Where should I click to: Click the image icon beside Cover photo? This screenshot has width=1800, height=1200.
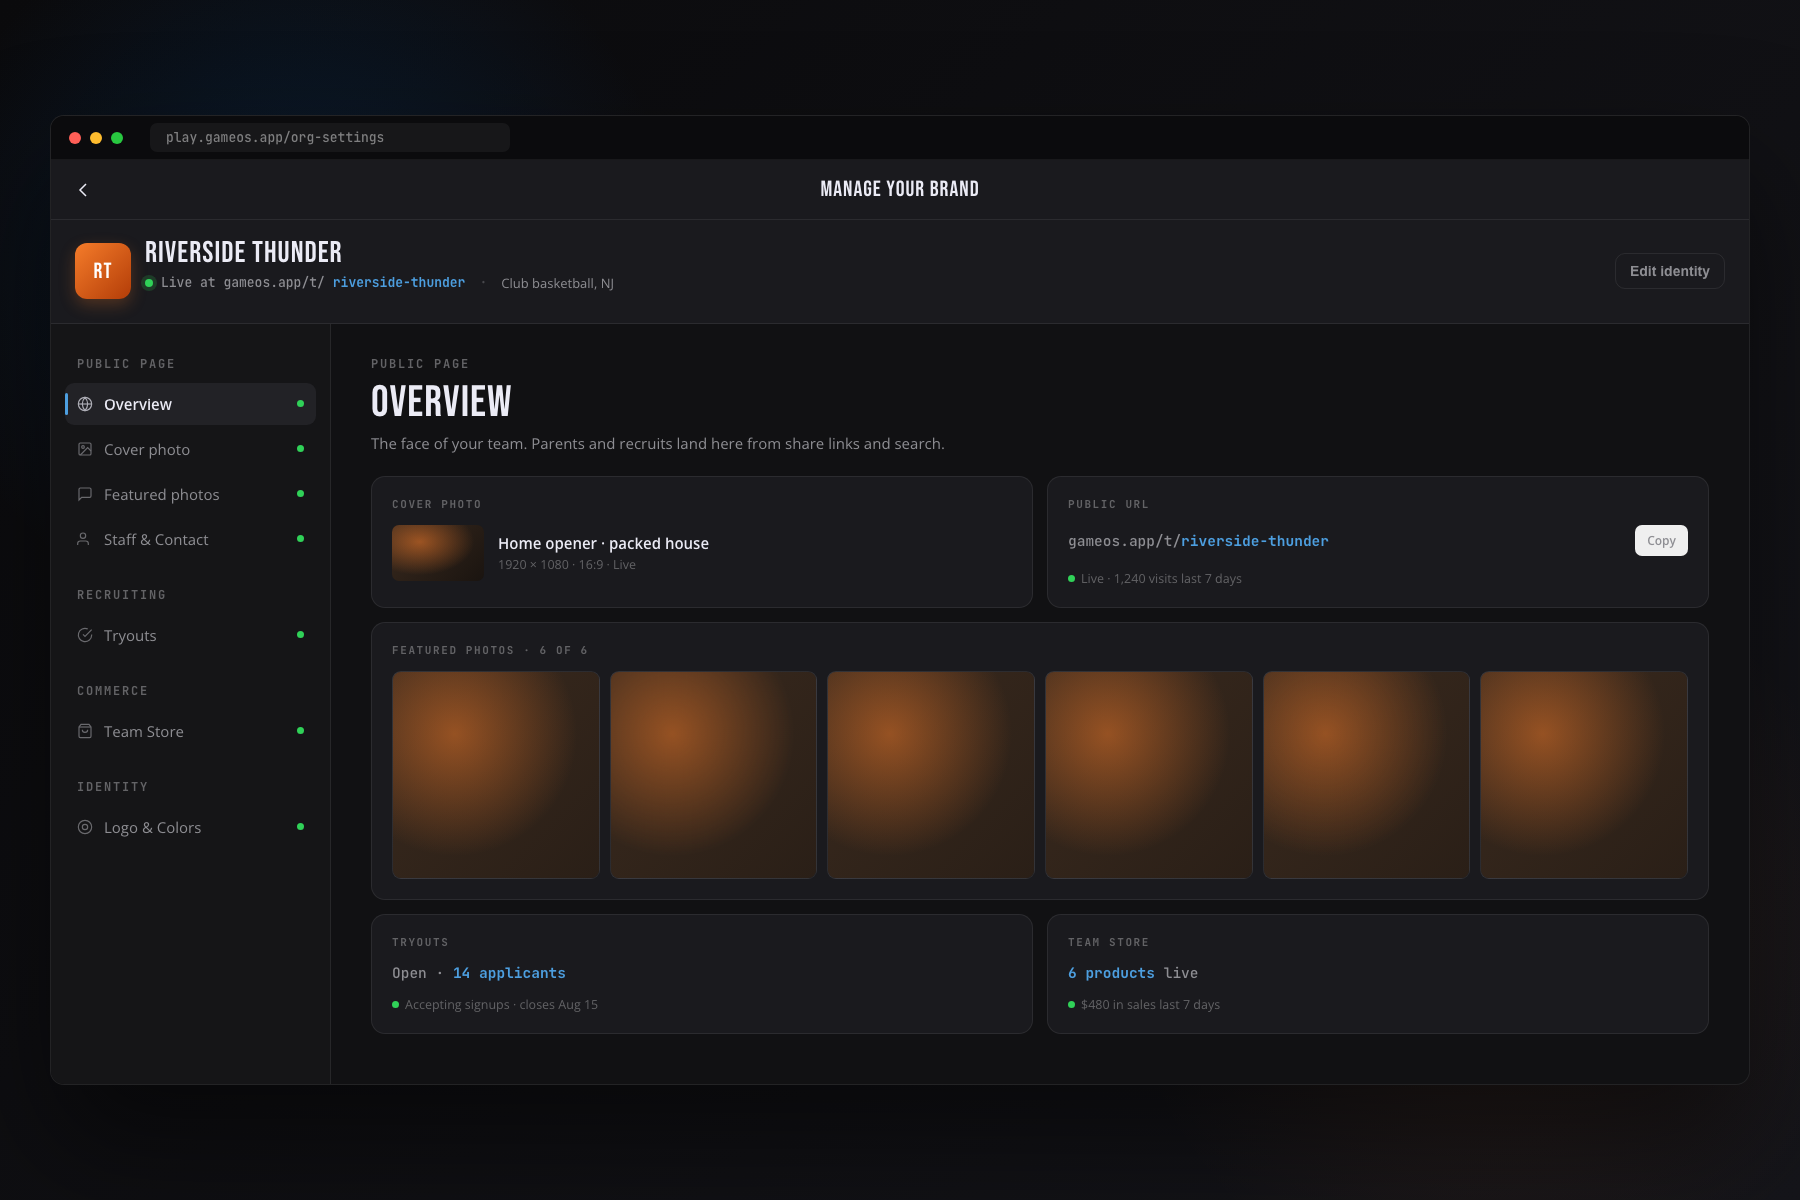(85, 449)
